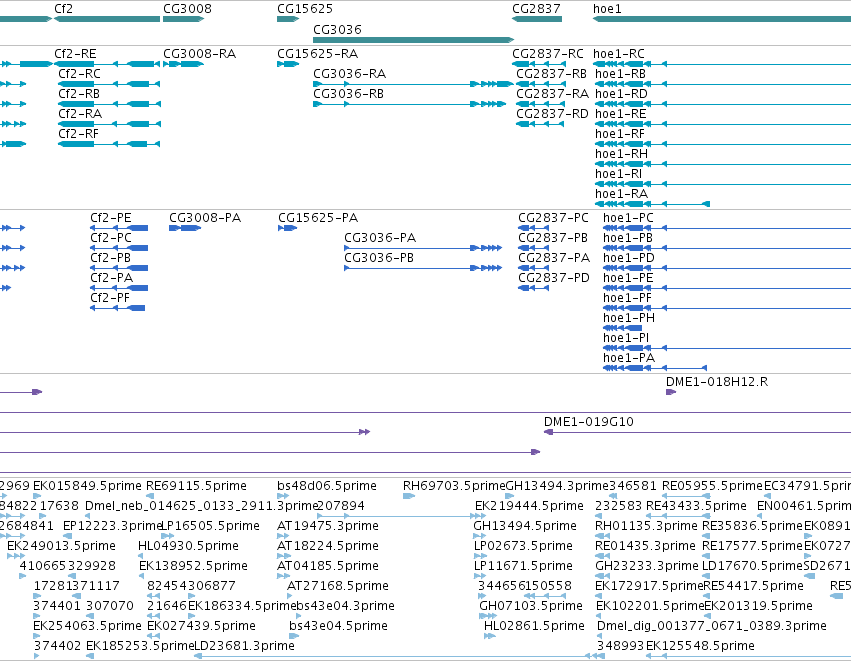Screen dimensions: 851x661
Task: Click protein Cf2-PF label
Action: tap(110, 298)
